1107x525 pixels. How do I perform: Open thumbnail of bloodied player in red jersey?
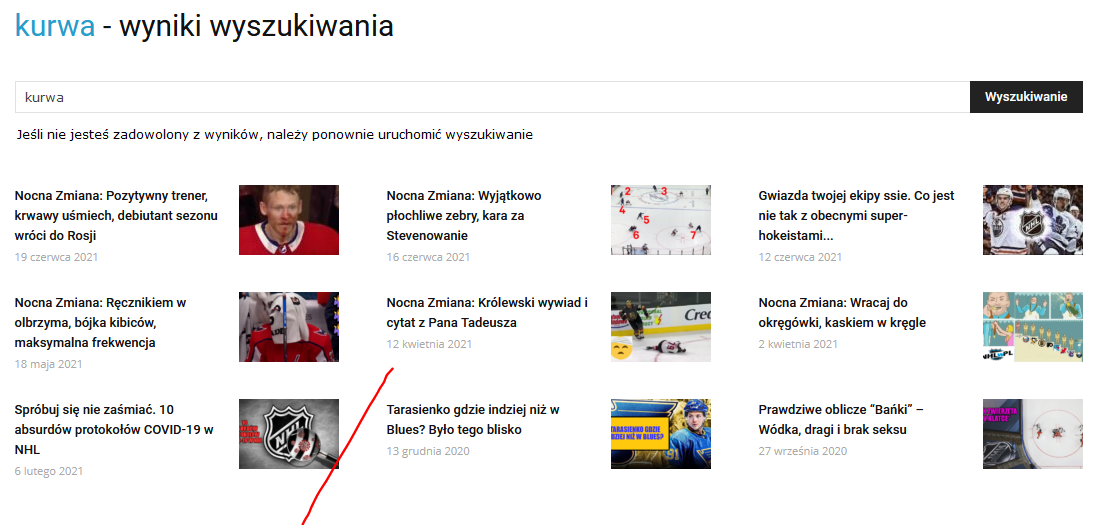click(x=289, y=219)
